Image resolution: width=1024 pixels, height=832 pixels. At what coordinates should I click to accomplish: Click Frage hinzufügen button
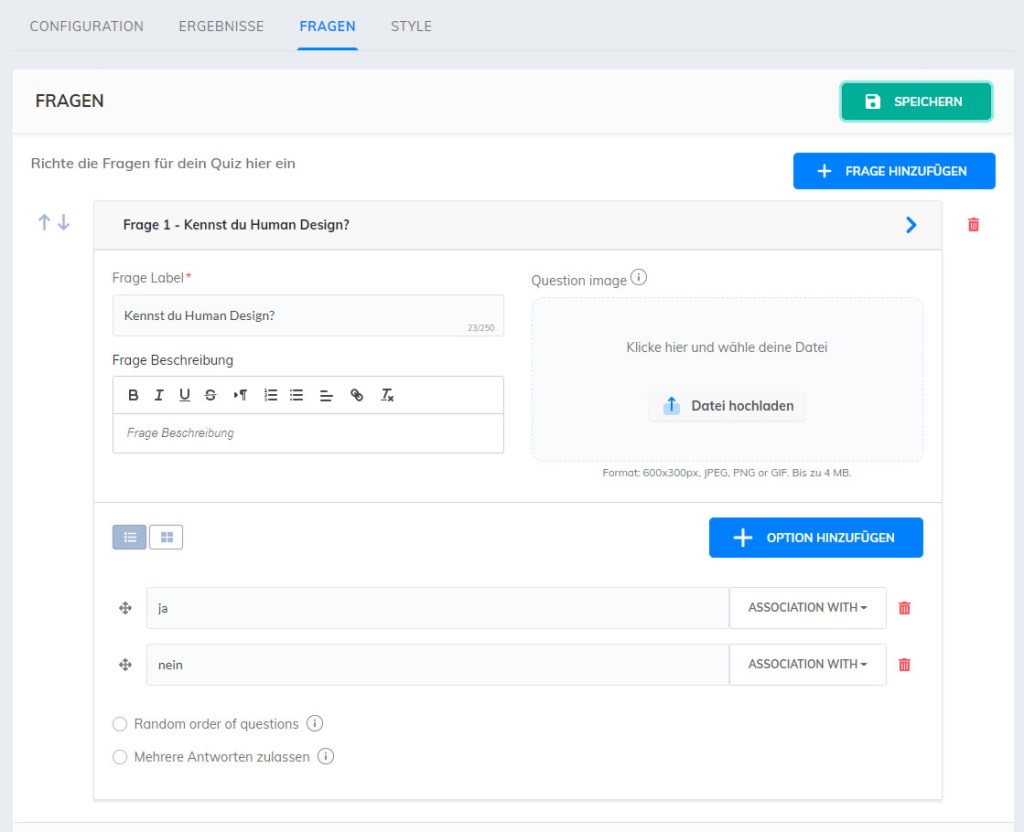click(894, 171)
